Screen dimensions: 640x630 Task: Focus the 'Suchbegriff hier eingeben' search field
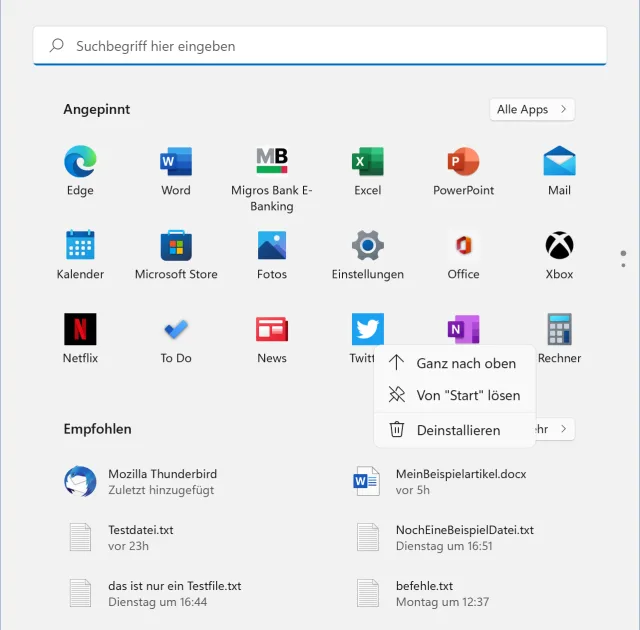point(320,46)
